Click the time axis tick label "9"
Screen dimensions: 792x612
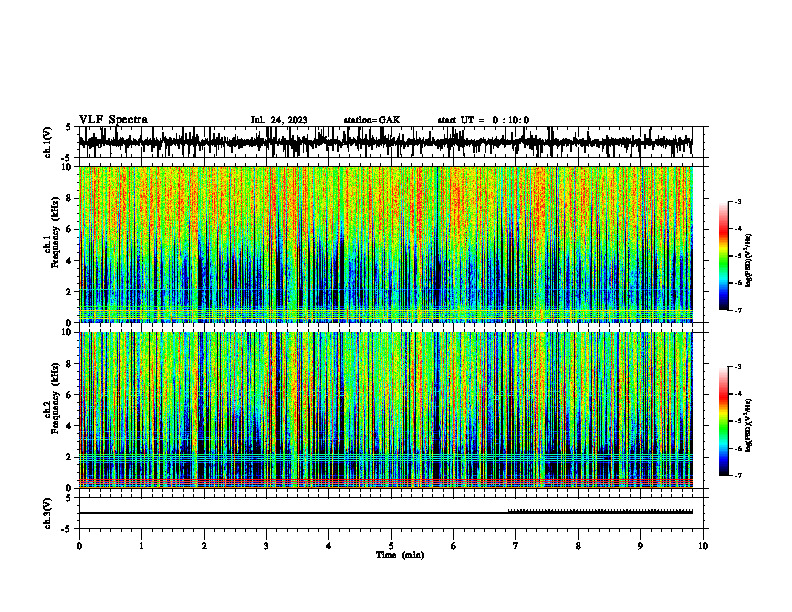pos(640,546)
